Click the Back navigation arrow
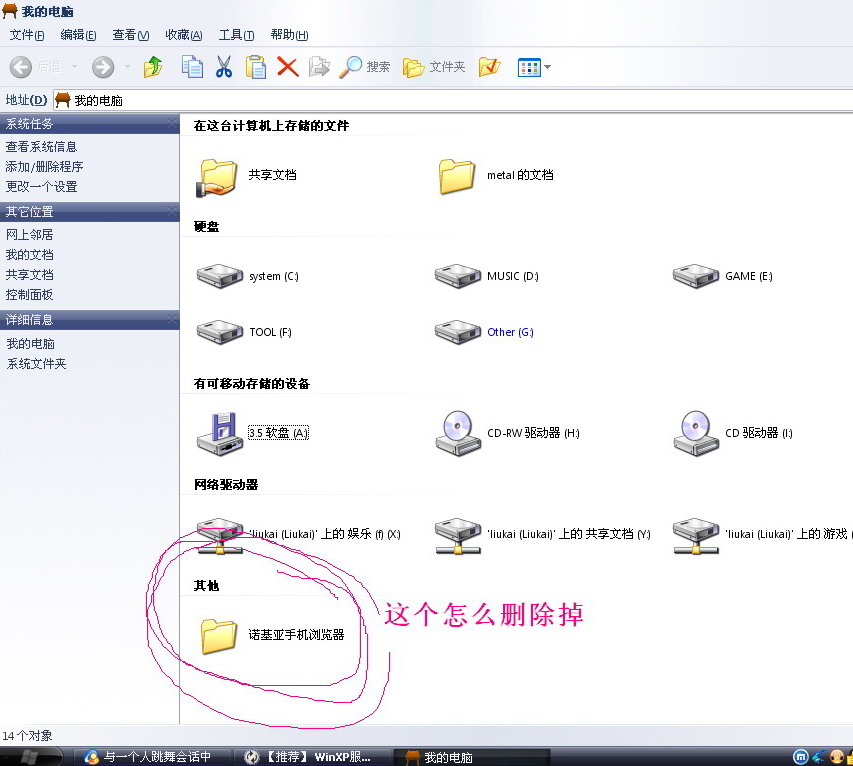 click(x=21, y=67)
